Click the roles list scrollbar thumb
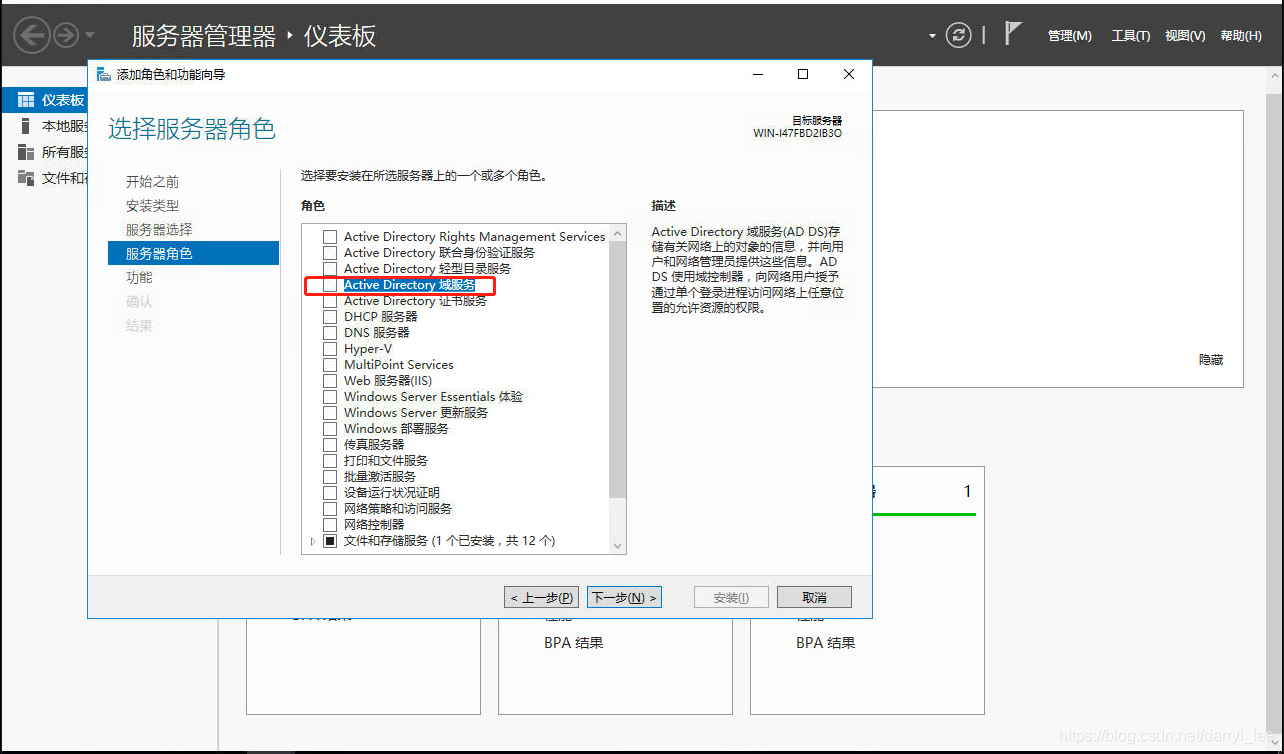 pyautogui.click(x=617, y=369)
